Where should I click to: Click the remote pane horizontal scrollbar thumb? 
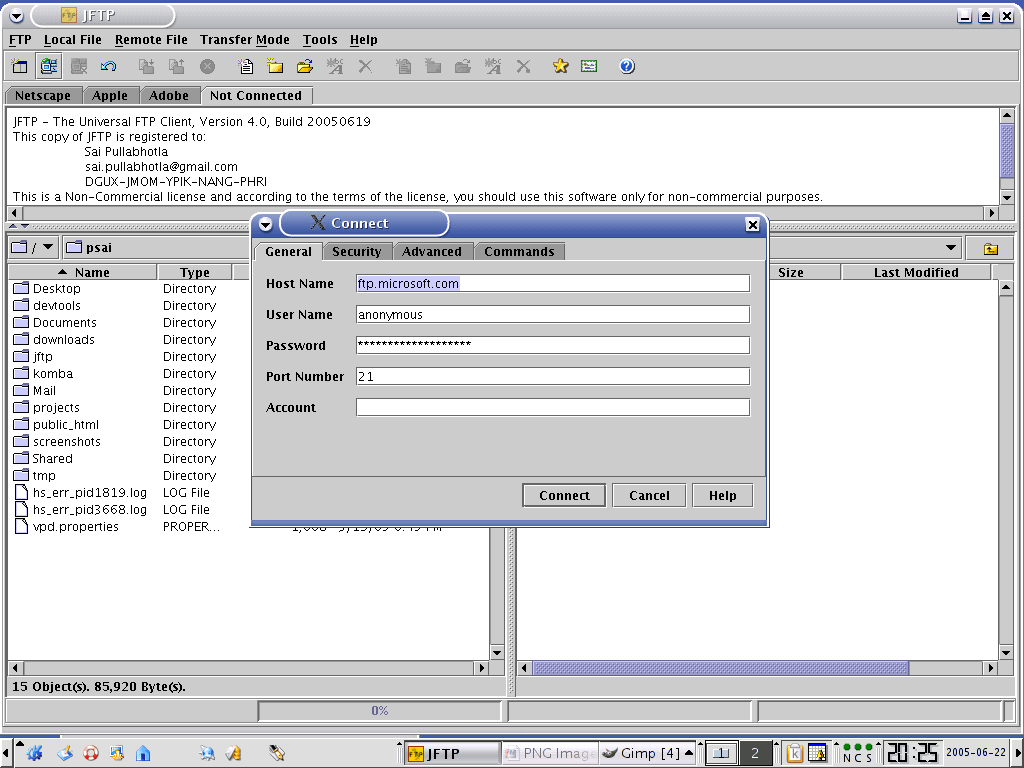pos(720,668)
